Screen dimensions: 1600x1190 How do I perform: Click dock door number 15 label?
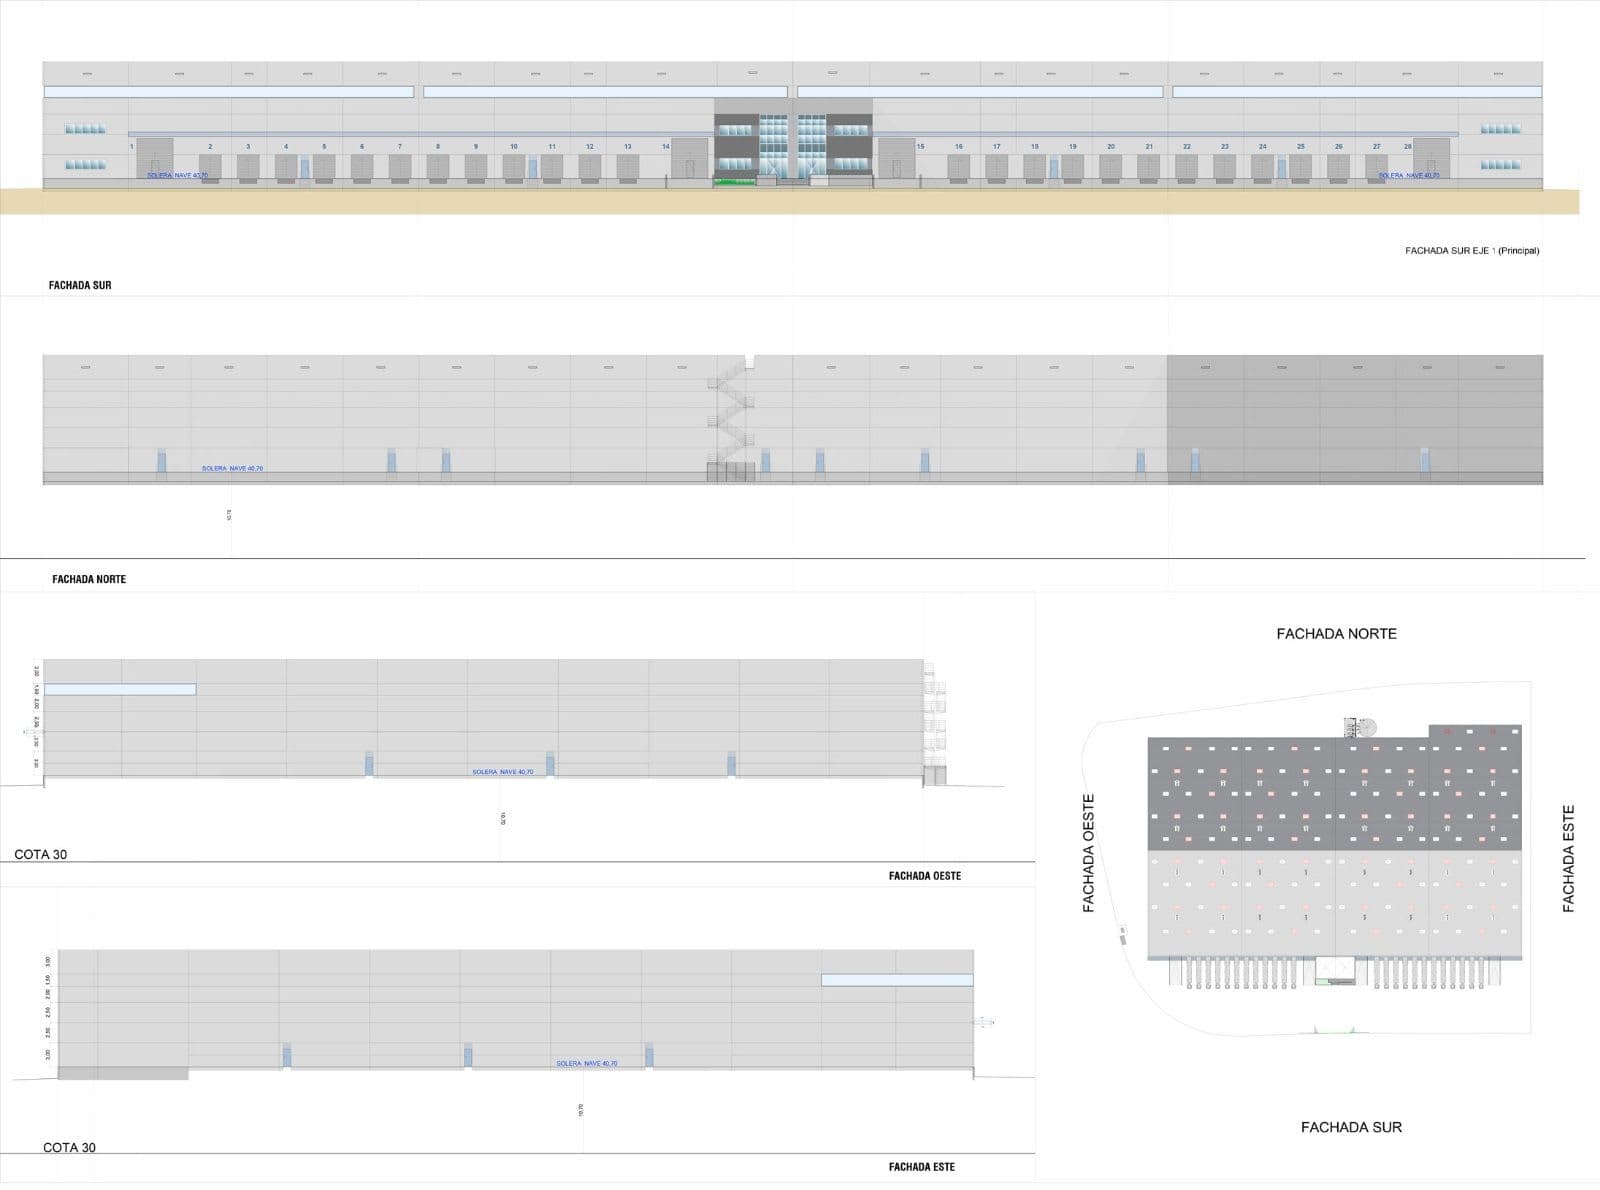click(920, 147)
